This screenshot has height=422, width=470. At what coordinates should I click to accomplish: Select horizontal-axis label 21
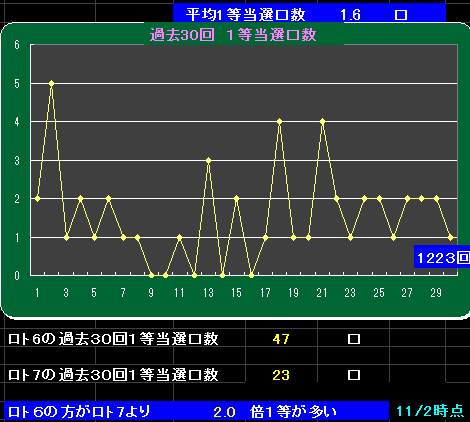tap(322, 293)
